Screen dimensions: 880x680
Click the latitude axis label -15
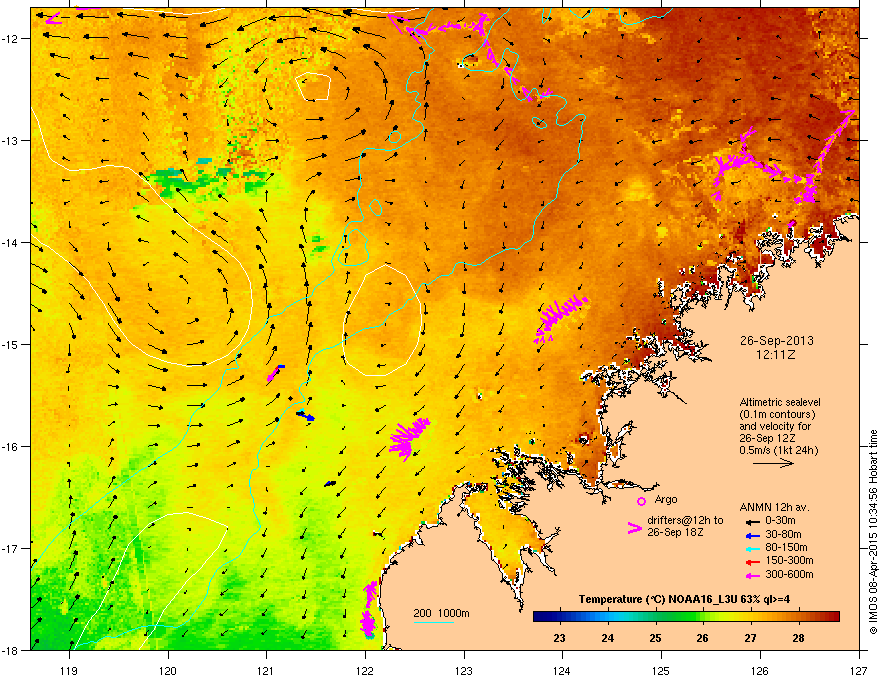coord(10,344)
